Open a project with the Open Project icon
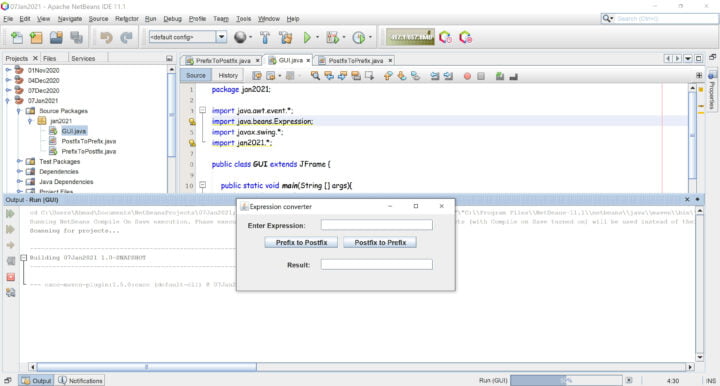Viewport: 720px width, 386px height. (56, 38)
